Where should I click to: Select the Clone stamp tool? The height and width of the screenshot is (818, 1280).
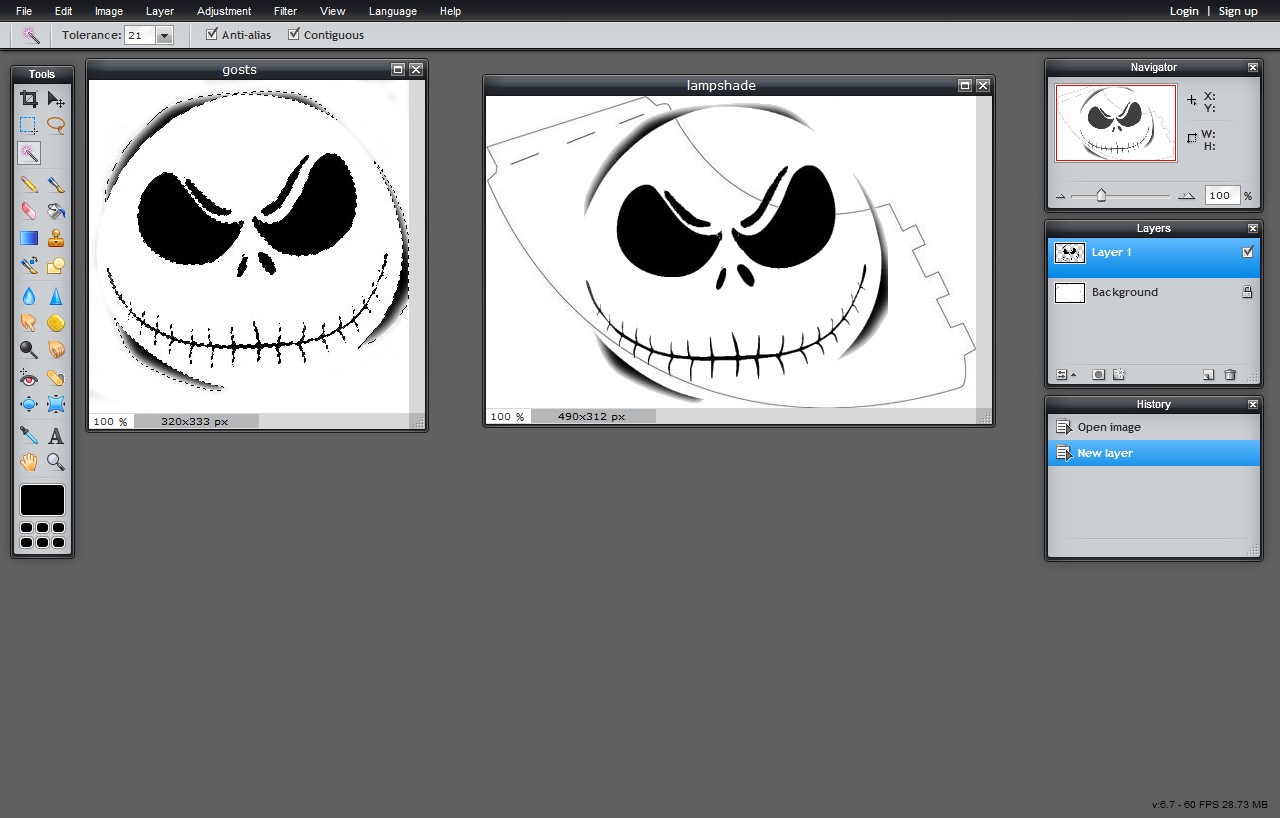[x=56, y=238]
